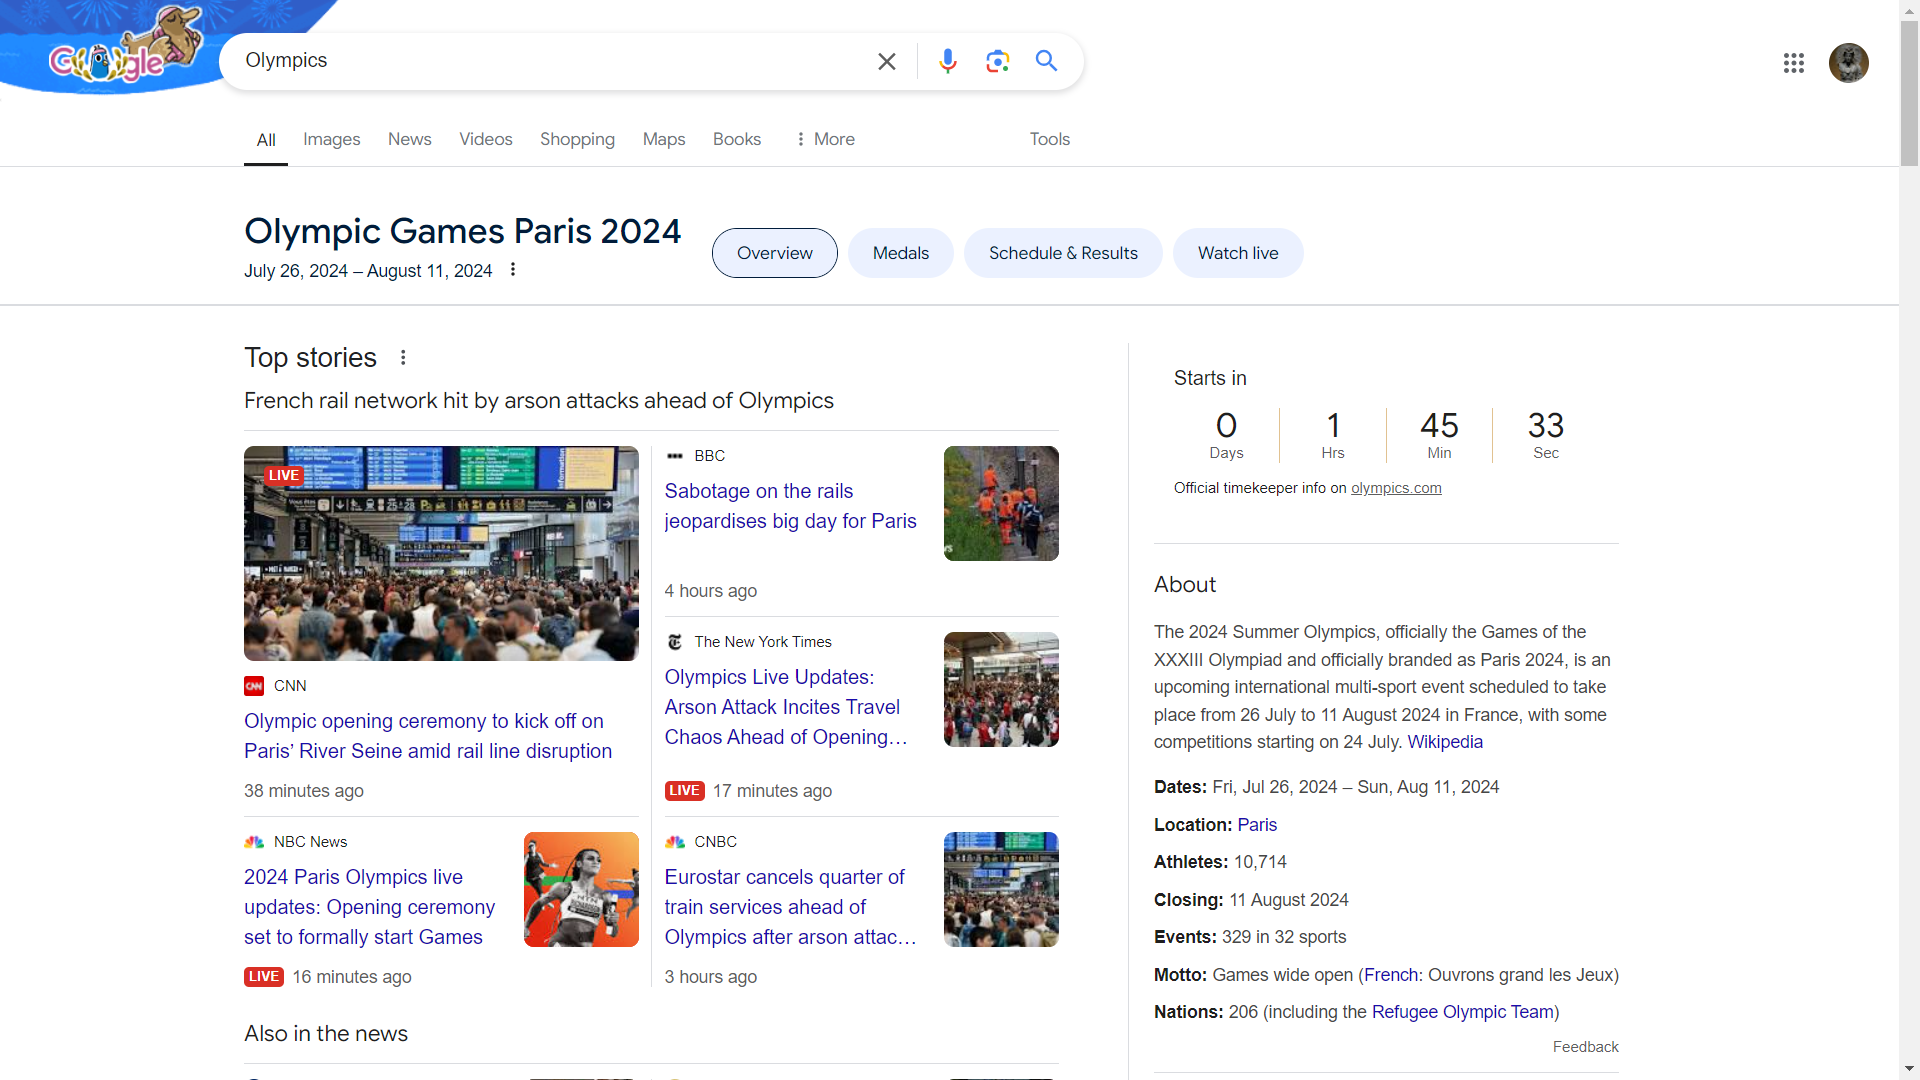Image resolution: width=1920 pixels, height=1080 pixels.
Task: Open the Refugee Olympic Team link
Action: (1463, 1012)
